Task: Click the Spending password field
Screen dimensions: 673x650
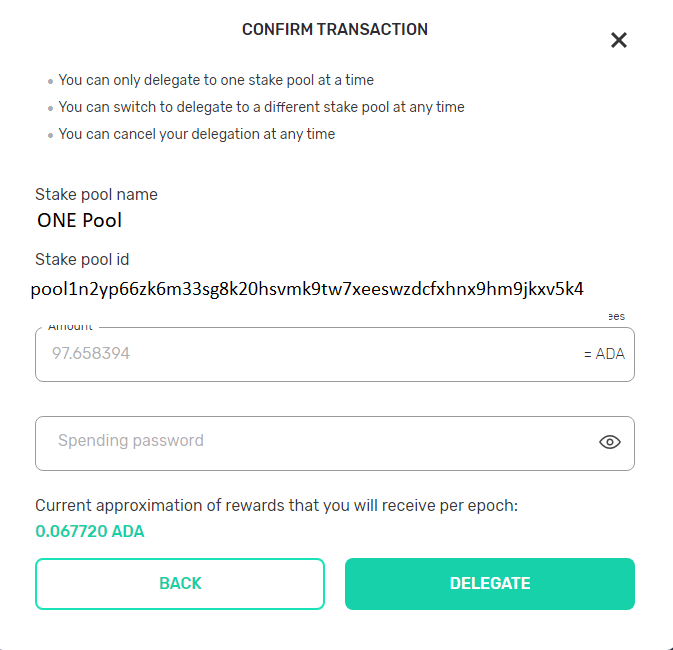Action: 335,443
